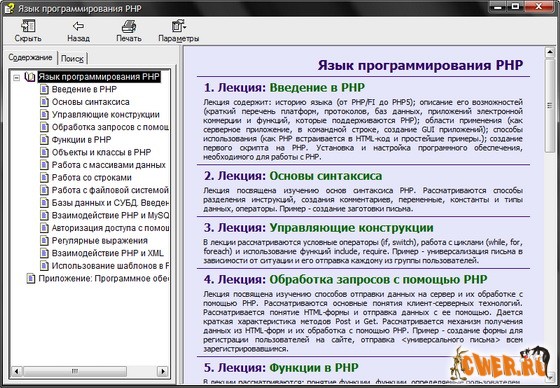Open the Основы синтаксиса topic

90,102
